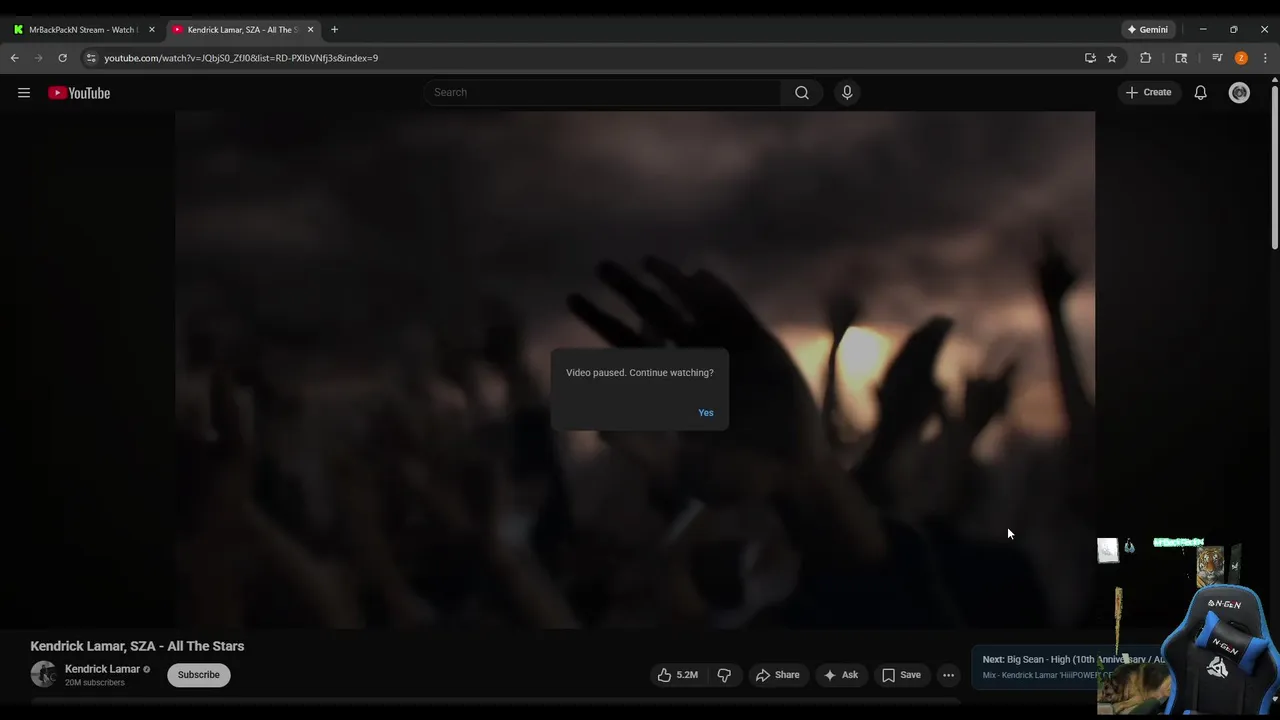Restore down the Chrome window
Screen dimensions: 1280x720
point(1233,30)
